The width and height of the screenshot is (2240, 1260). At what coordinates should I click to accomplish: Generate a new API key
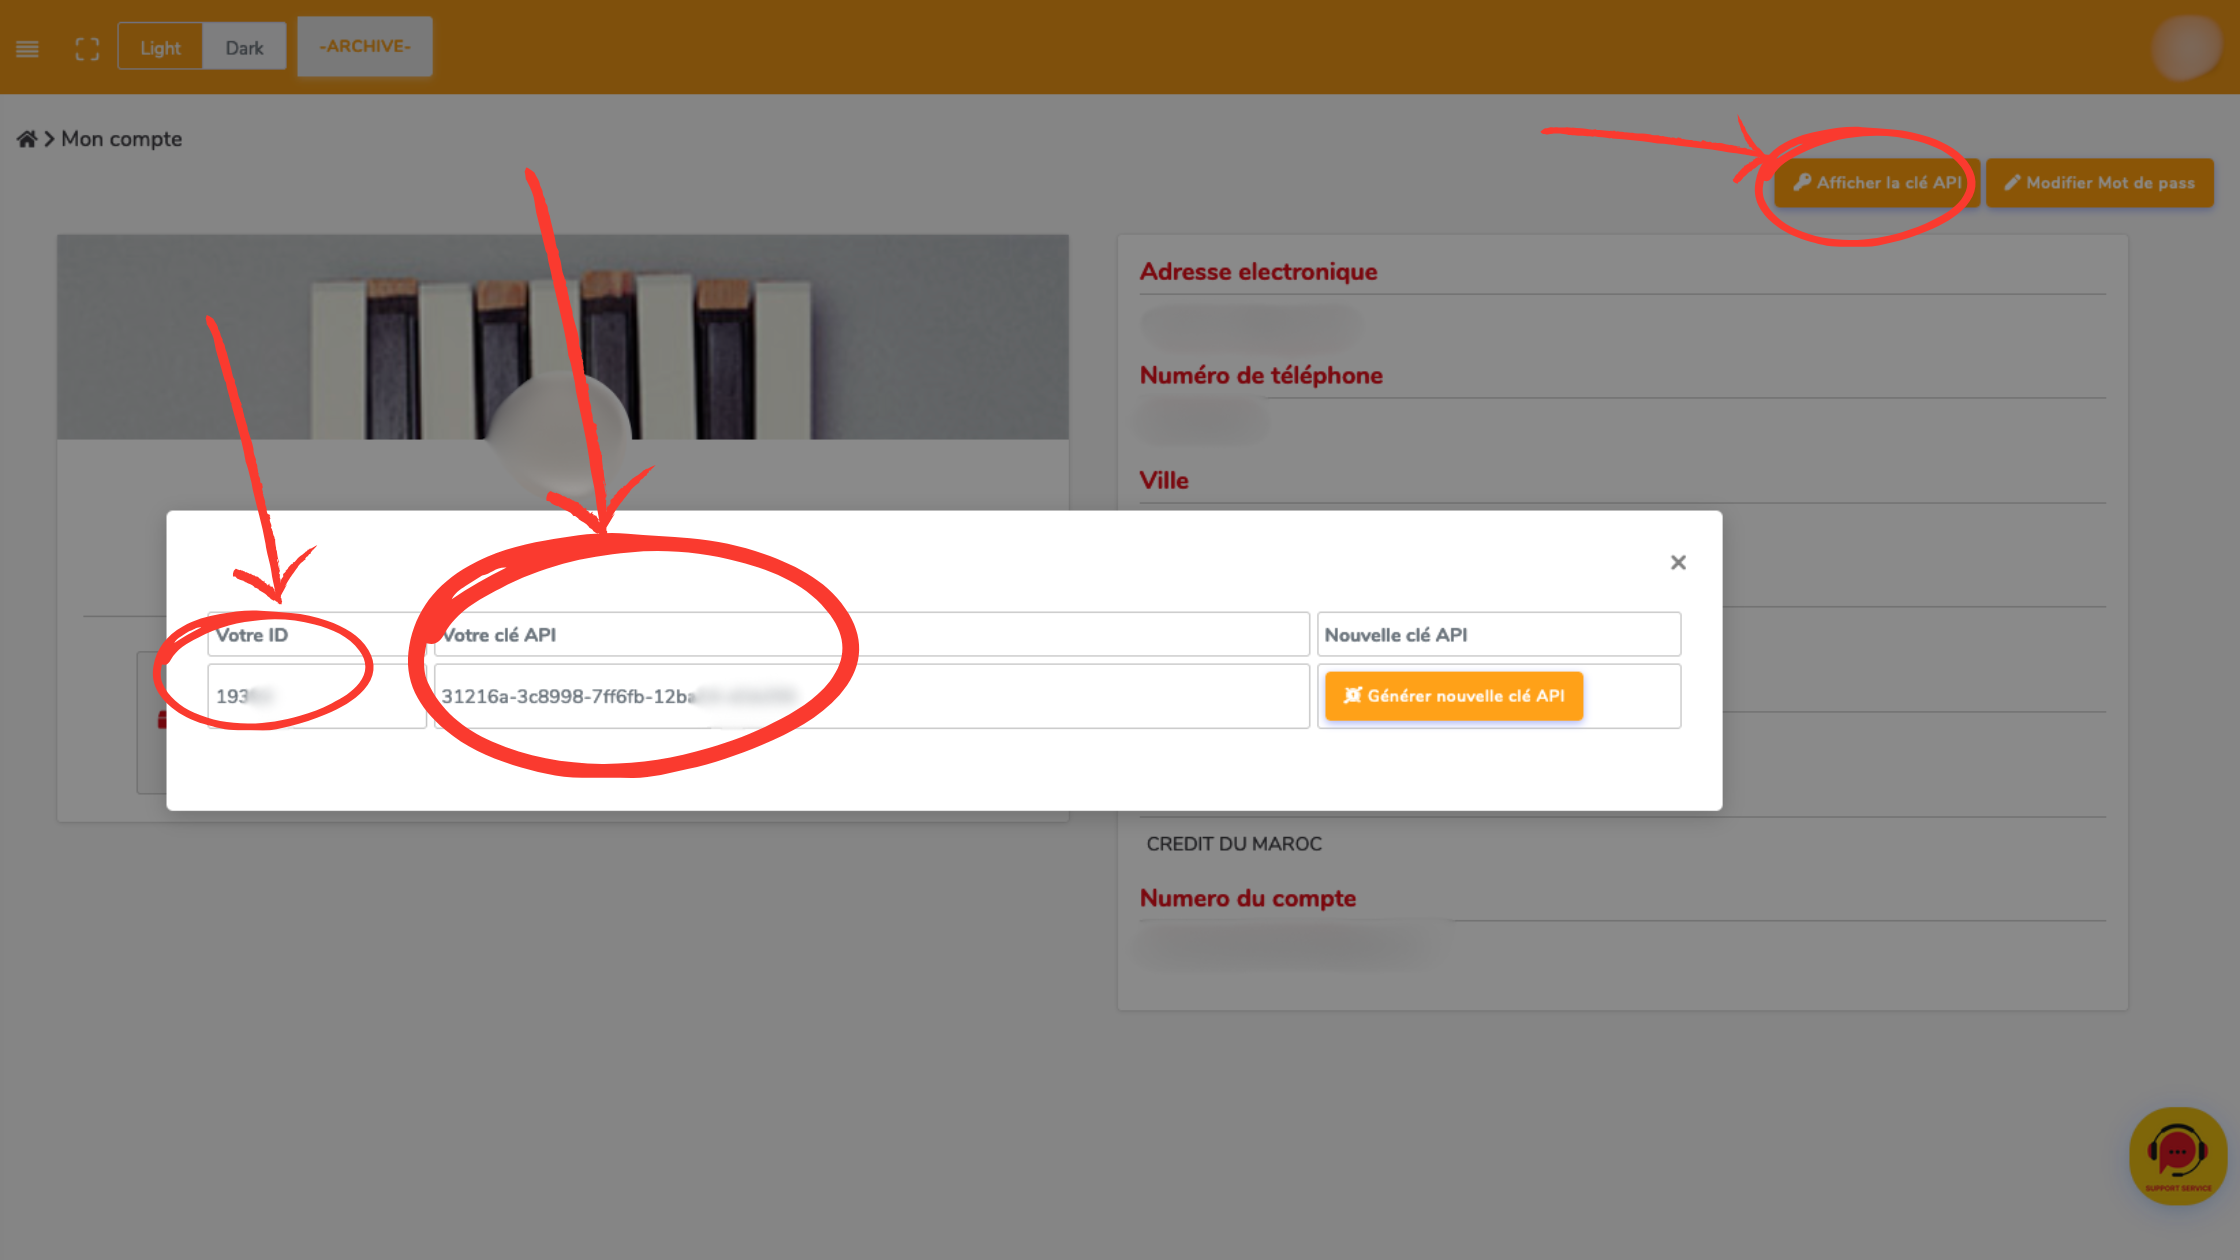(x=1453, y=696)
